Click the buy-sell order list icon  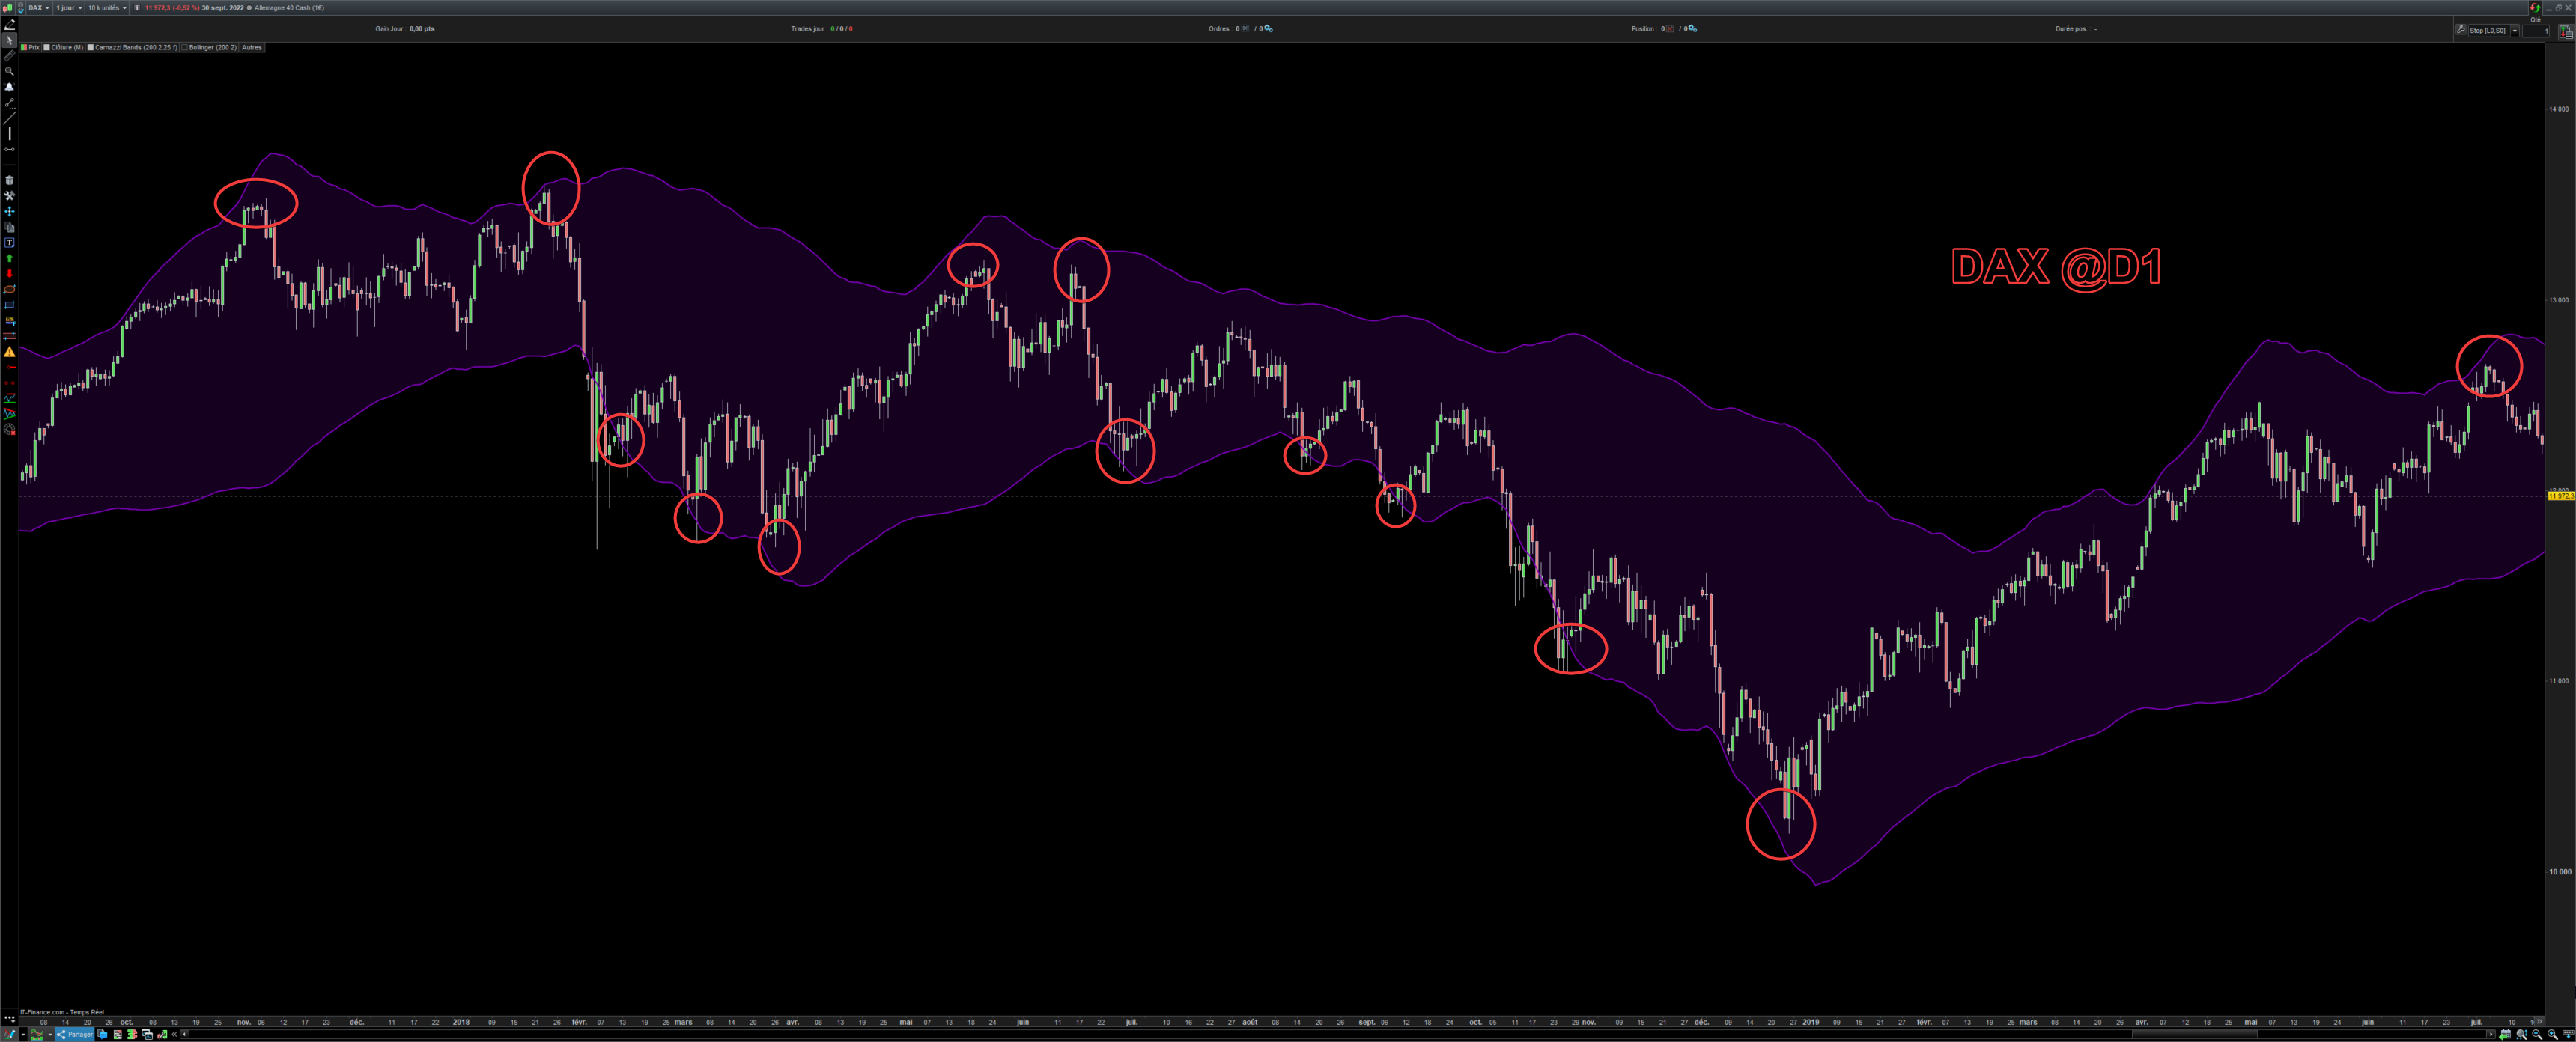pyautogui.click(x=2566, y=32)
